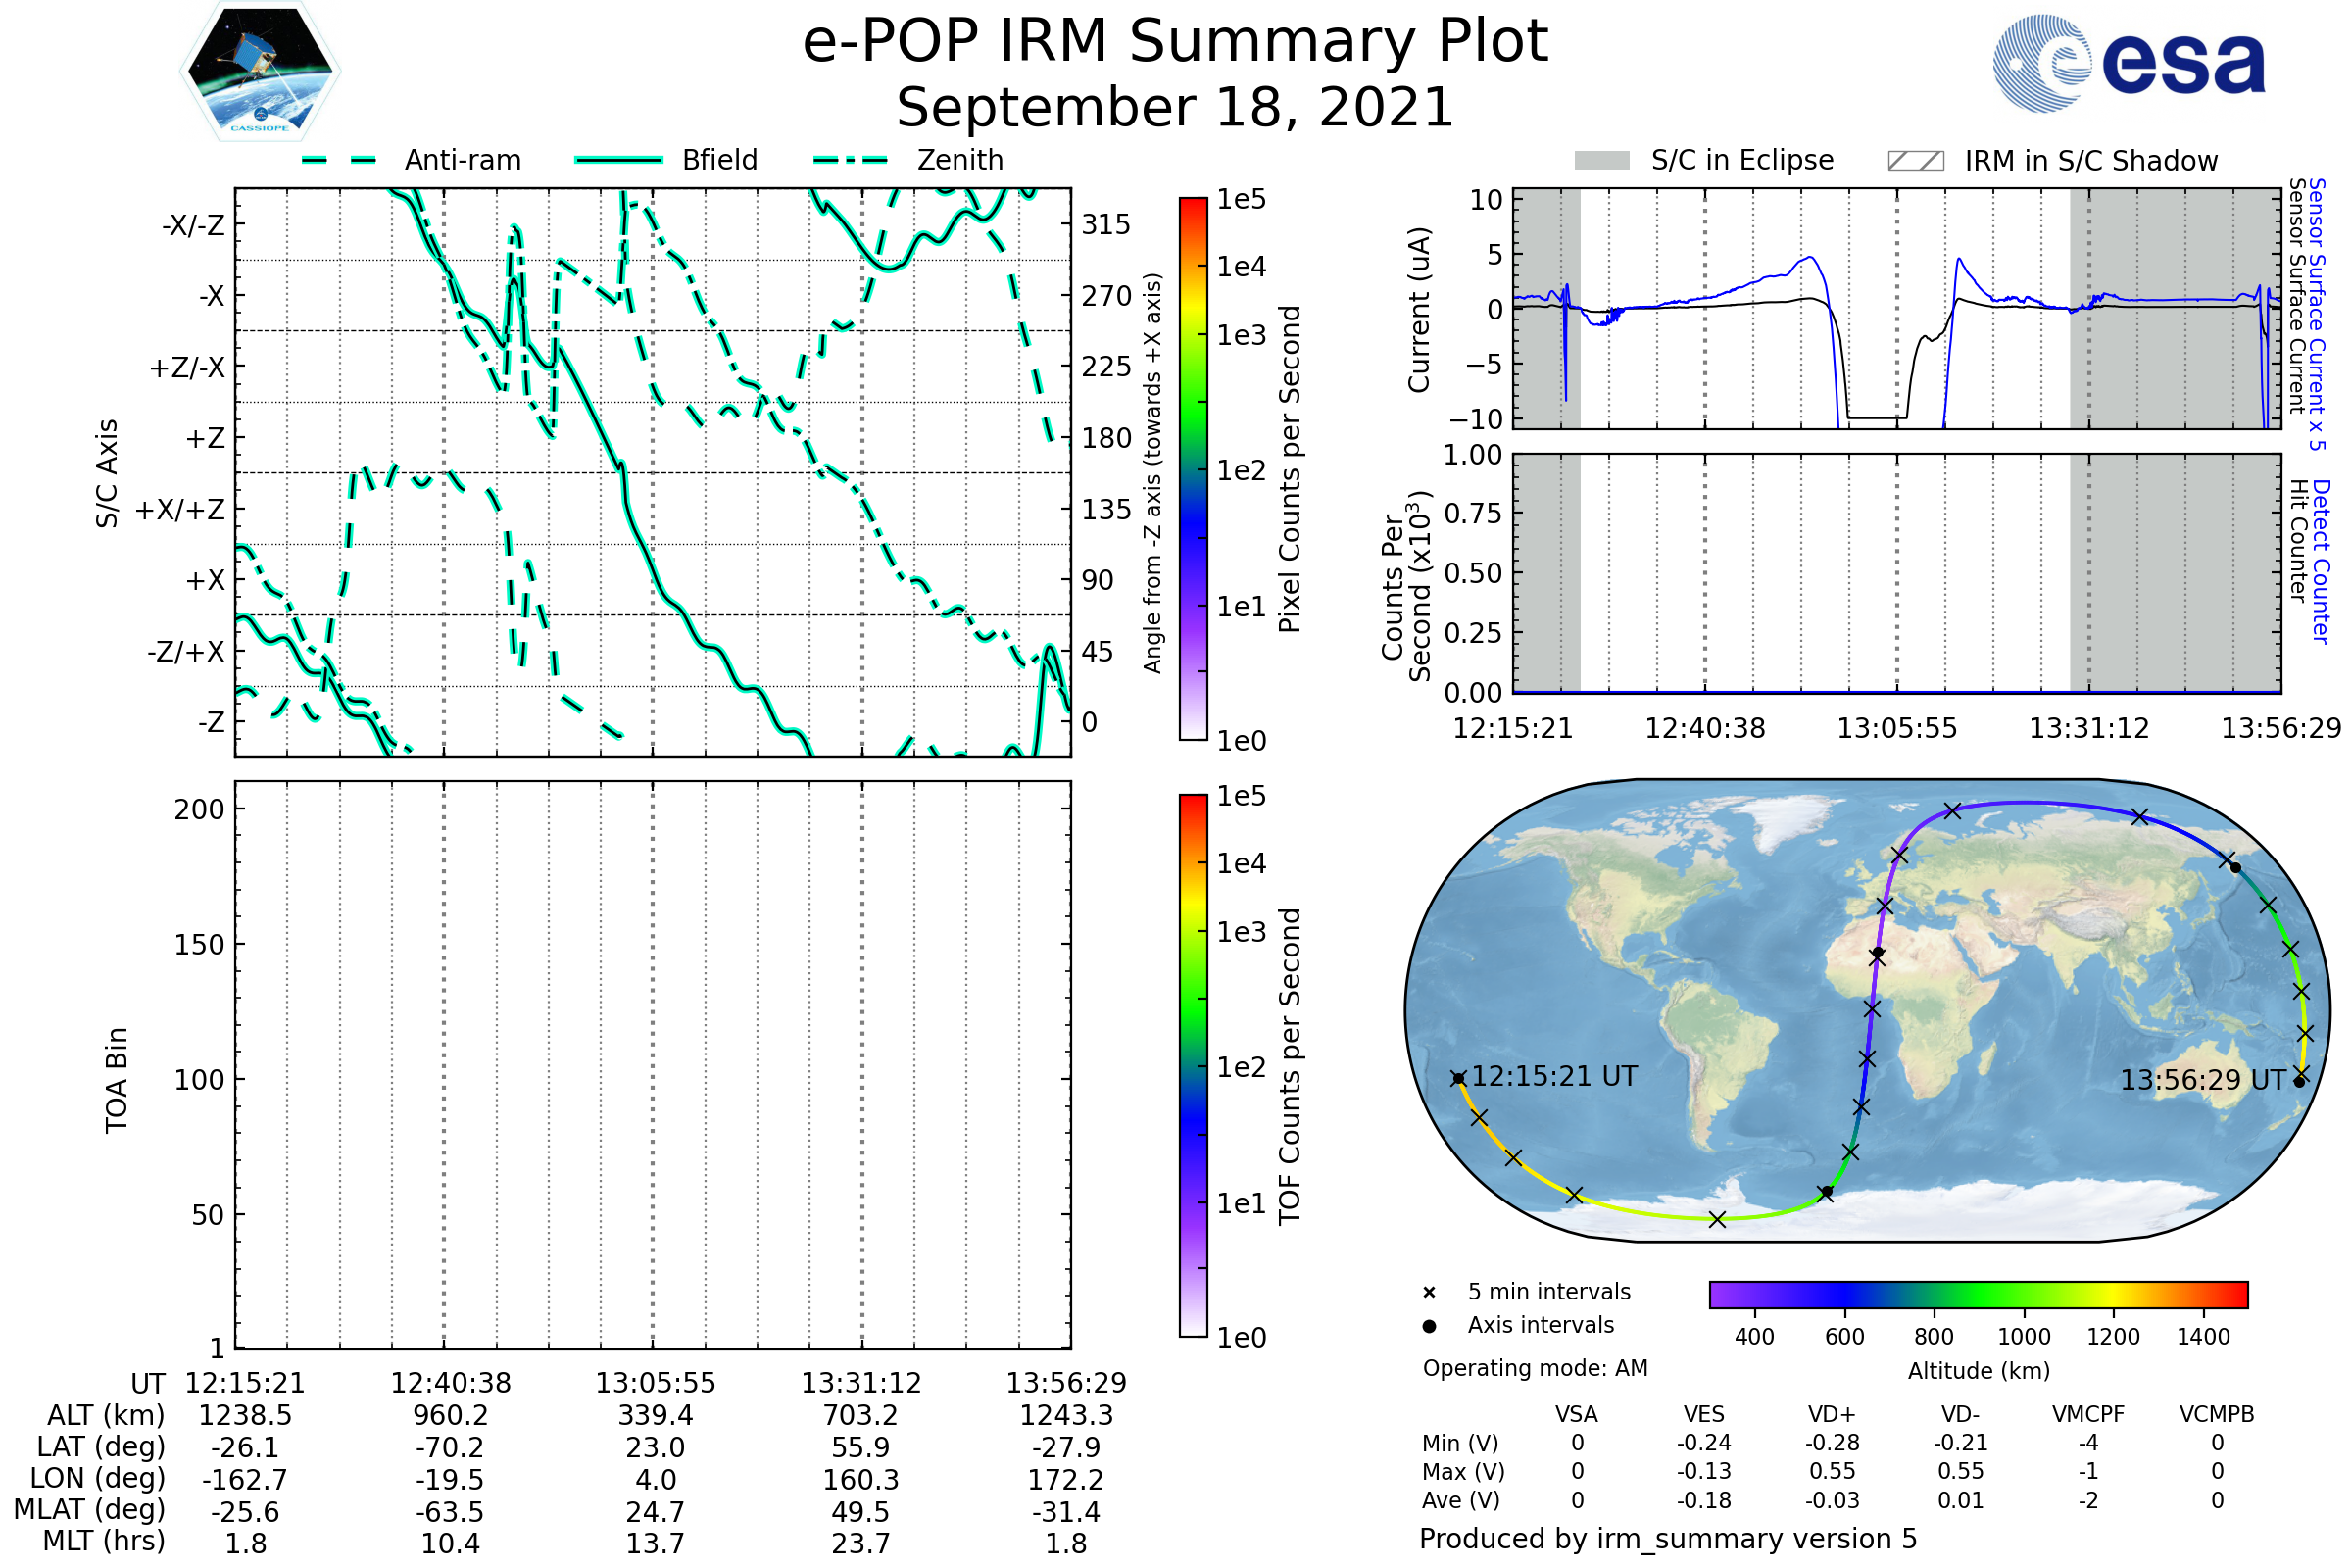The height and width of the screenshot is (1568, 2352).
Task: Click the Pixel Counts per Second colorbar
Action: 1193,469
